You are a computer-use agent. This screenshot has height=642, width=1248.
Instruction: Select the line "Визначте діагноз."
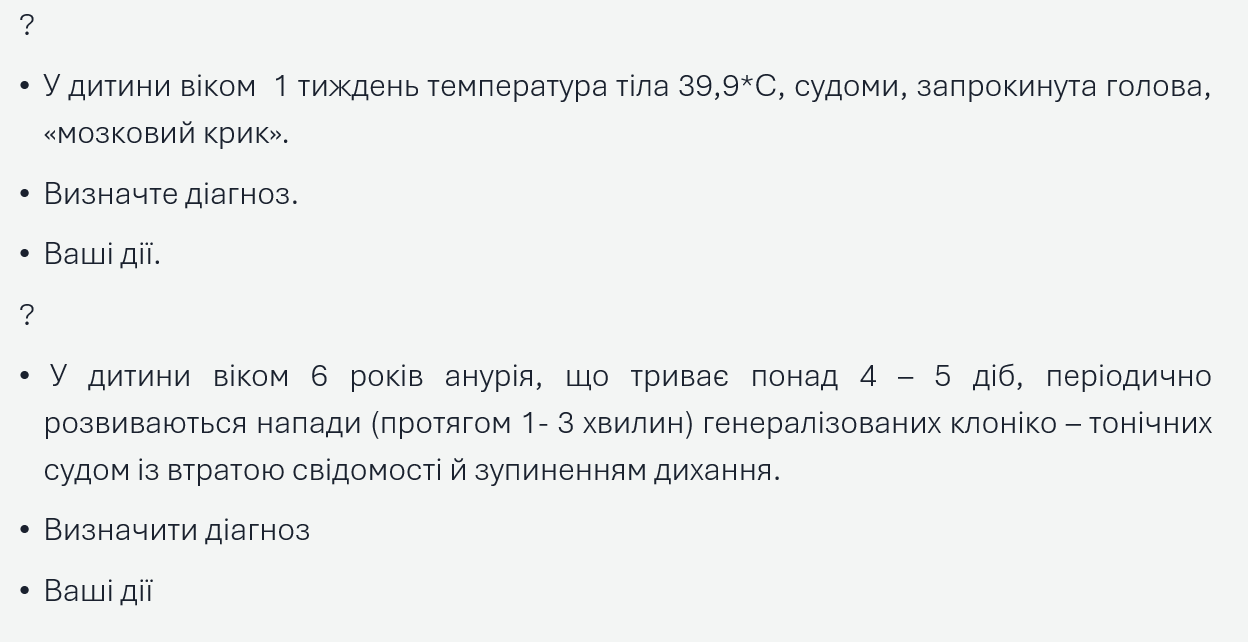(x=171, y=194)
